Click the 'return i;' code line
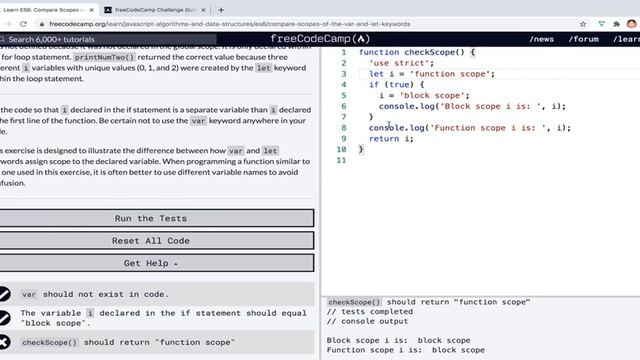Screen dimensions: 640x360 point(391,139)
